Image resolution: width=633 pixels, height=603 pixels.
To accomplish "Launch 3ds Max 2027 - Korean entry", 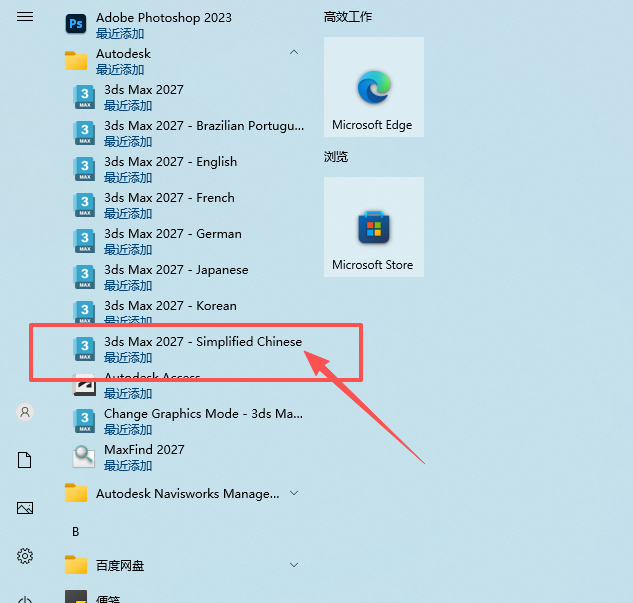I will tap(186, 313).
